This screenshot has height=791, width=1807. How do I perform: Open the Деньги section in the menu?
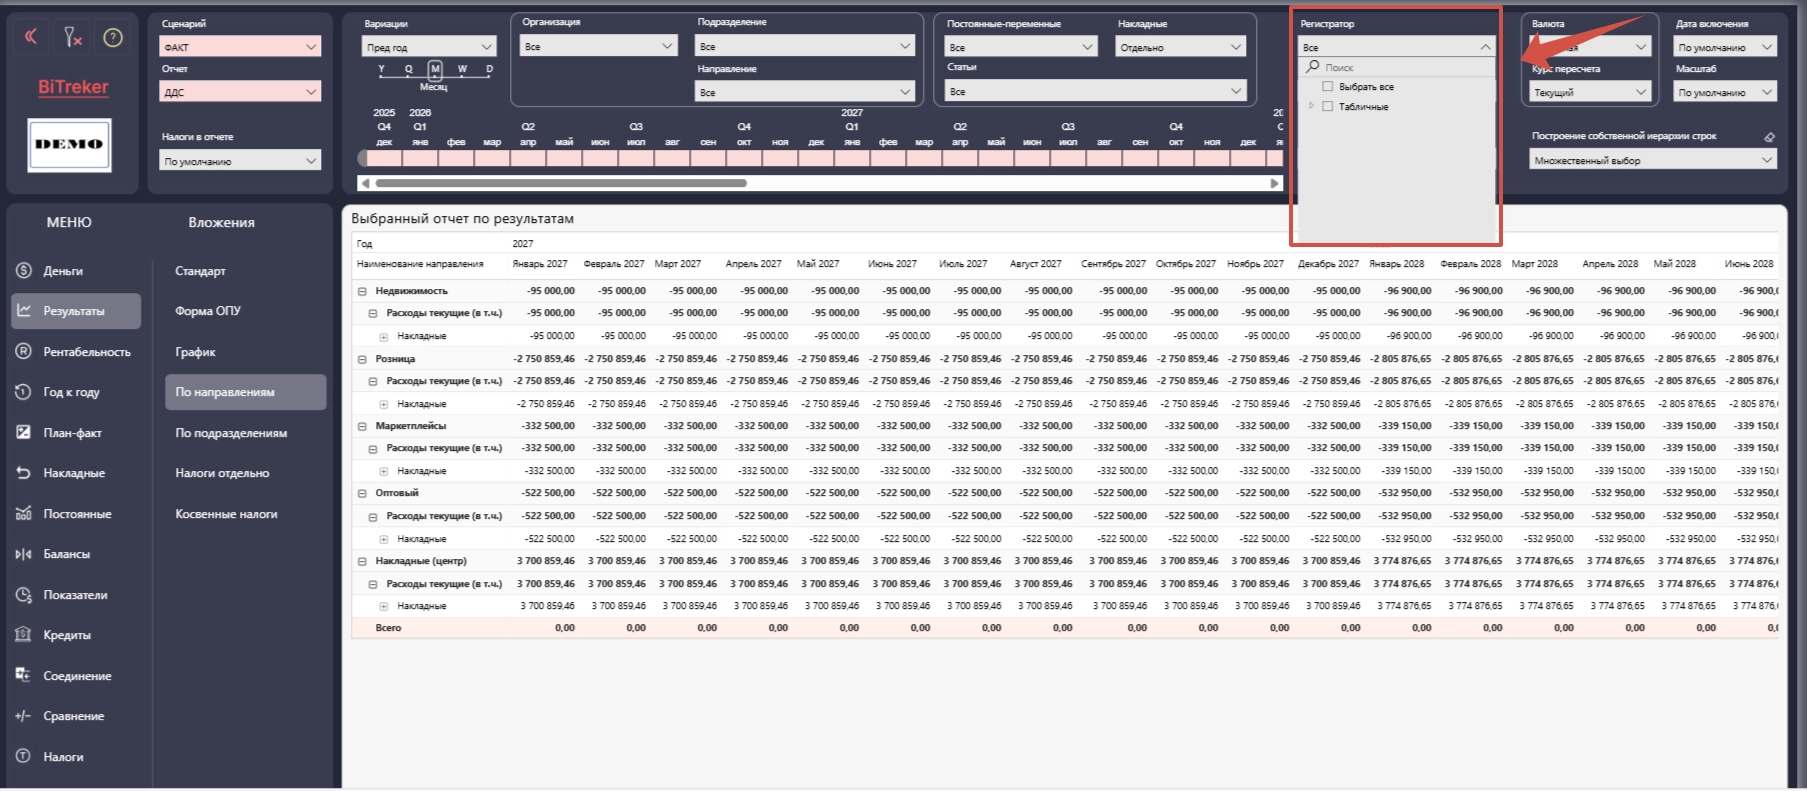coord(63,271)
